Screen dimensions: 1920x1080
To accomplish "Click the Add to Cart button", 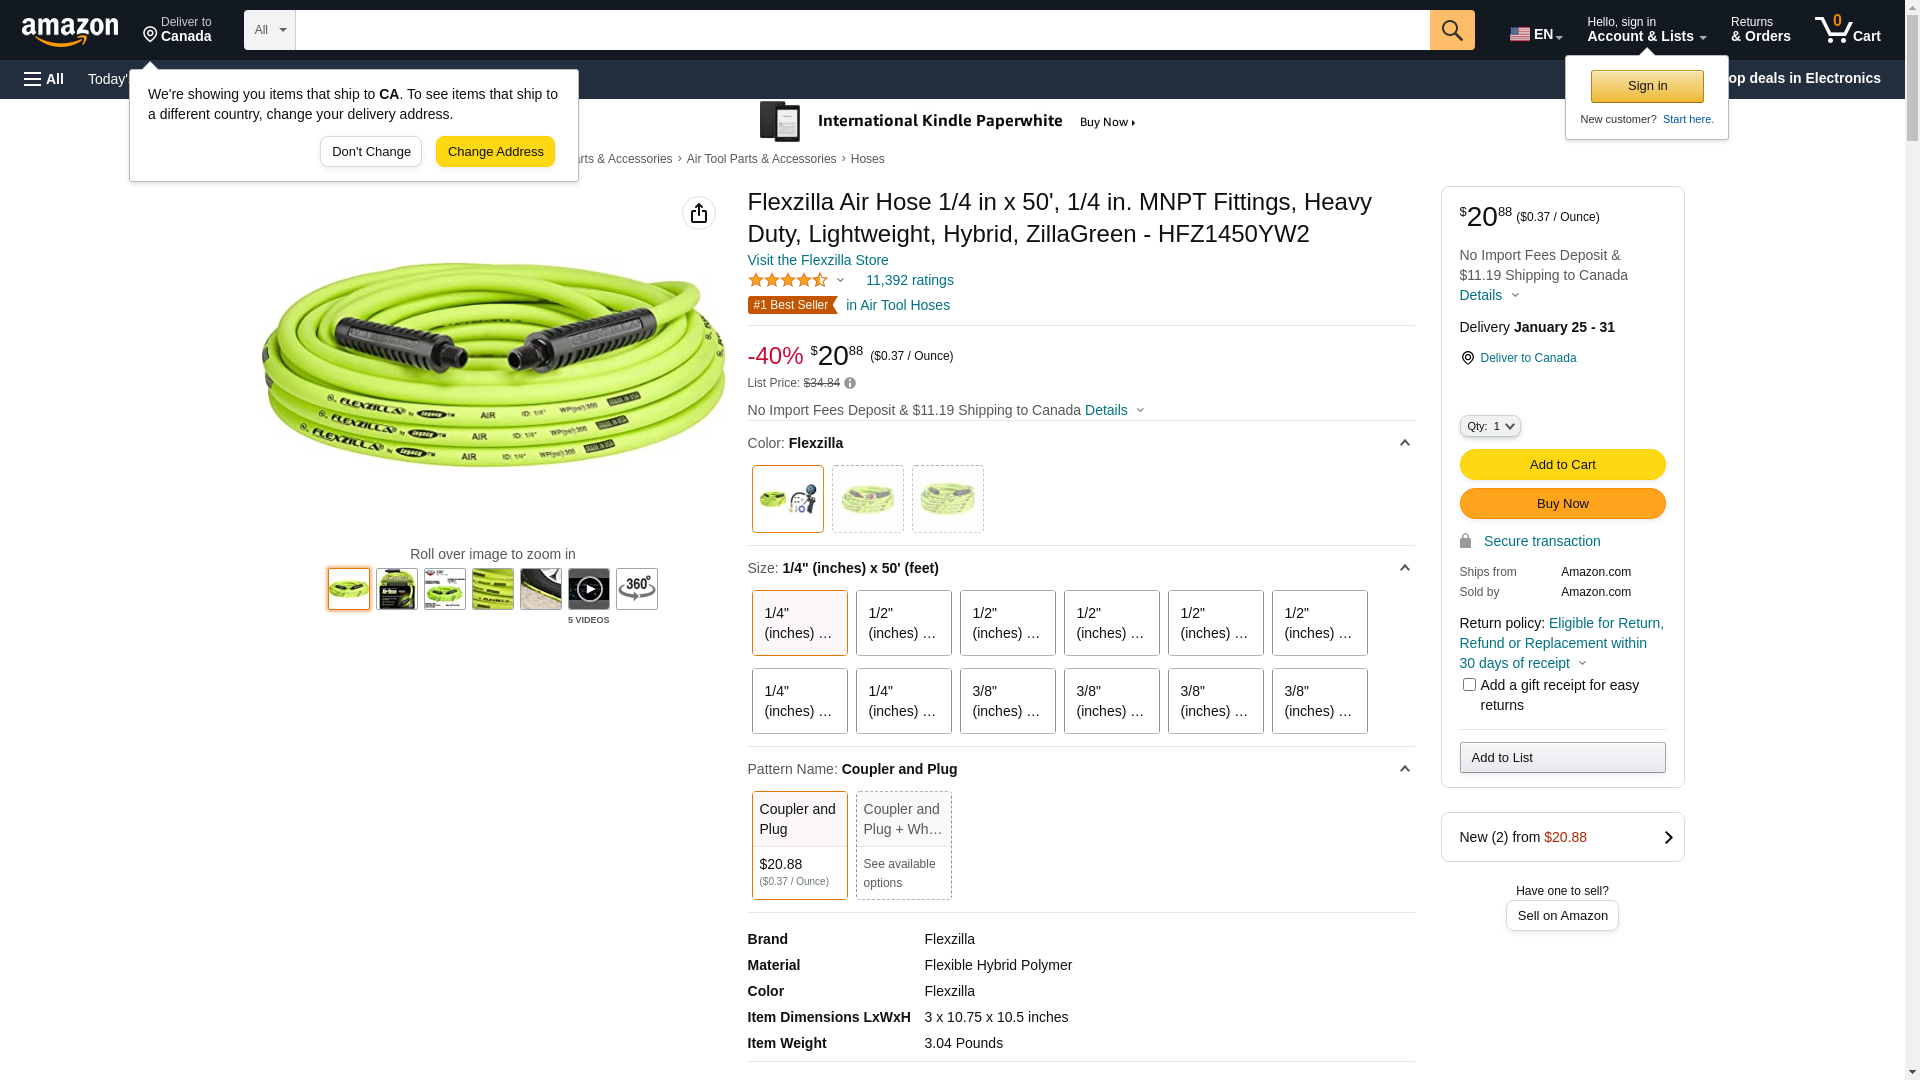I will pyautogui.click(x=1562, y=464).
